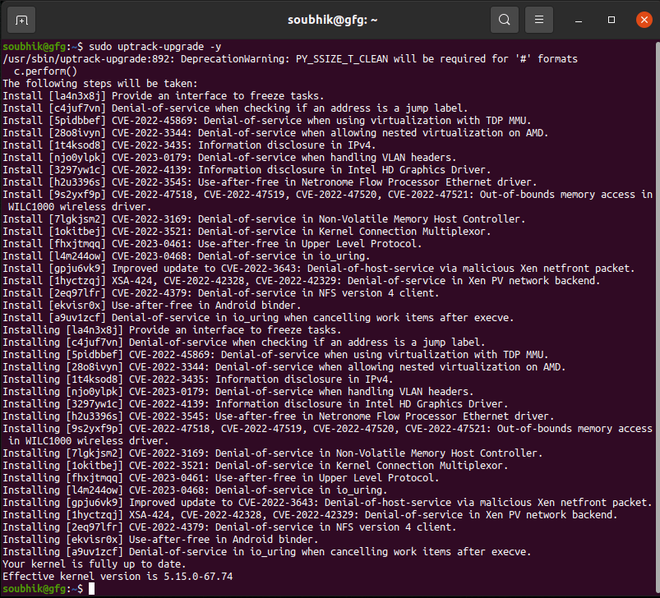Image resolution: width=660 pixels, height=598 pixels.
Task: Click the Installing [la4n3x8j] freeze tasks line
Action: 172,330
